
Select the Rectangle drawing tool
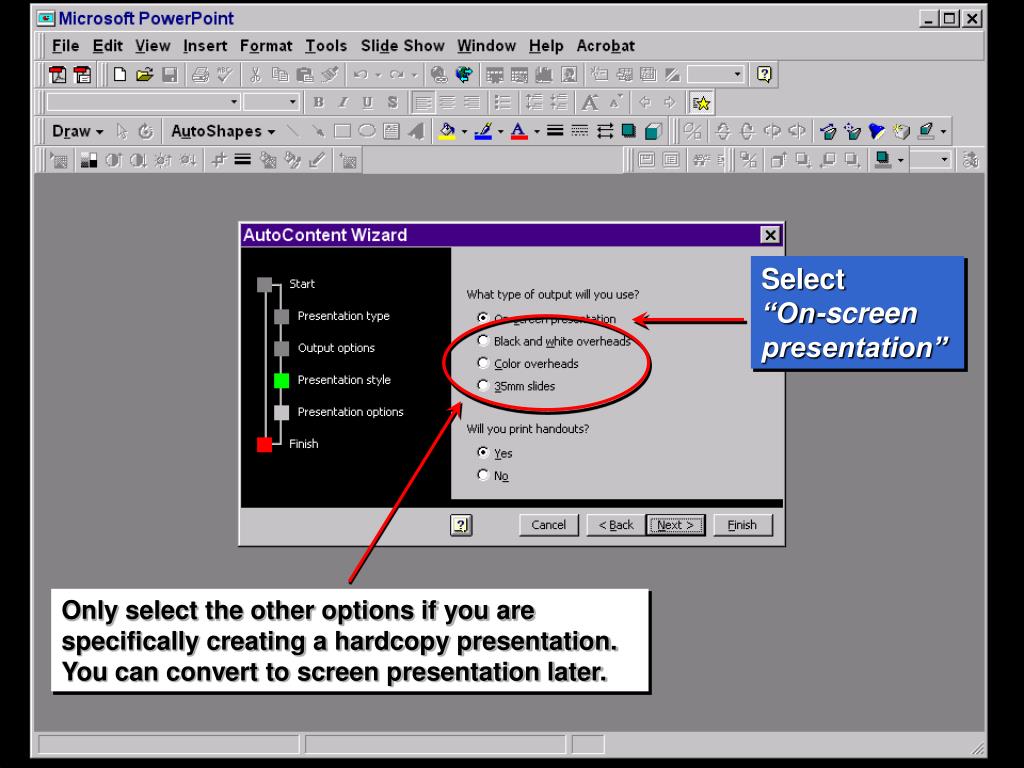(x=342, y=131)
